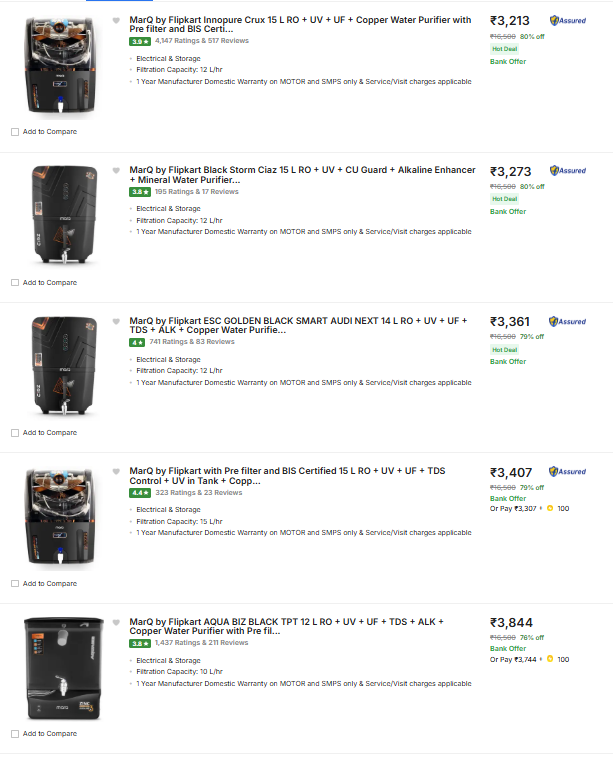613x757 pixels.
Task: Click heart icon beside Black Storm Ciaz purifier
Action: point(116,171)
